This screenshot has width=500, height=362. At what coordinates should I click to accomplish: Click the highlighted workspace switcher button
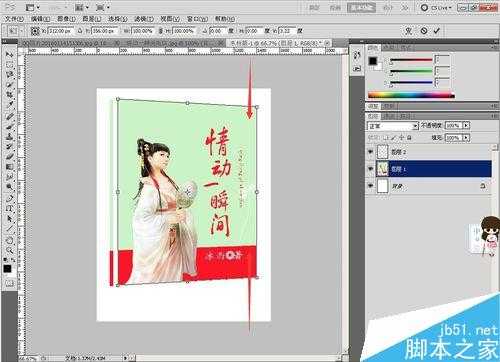tap(361, 7)
